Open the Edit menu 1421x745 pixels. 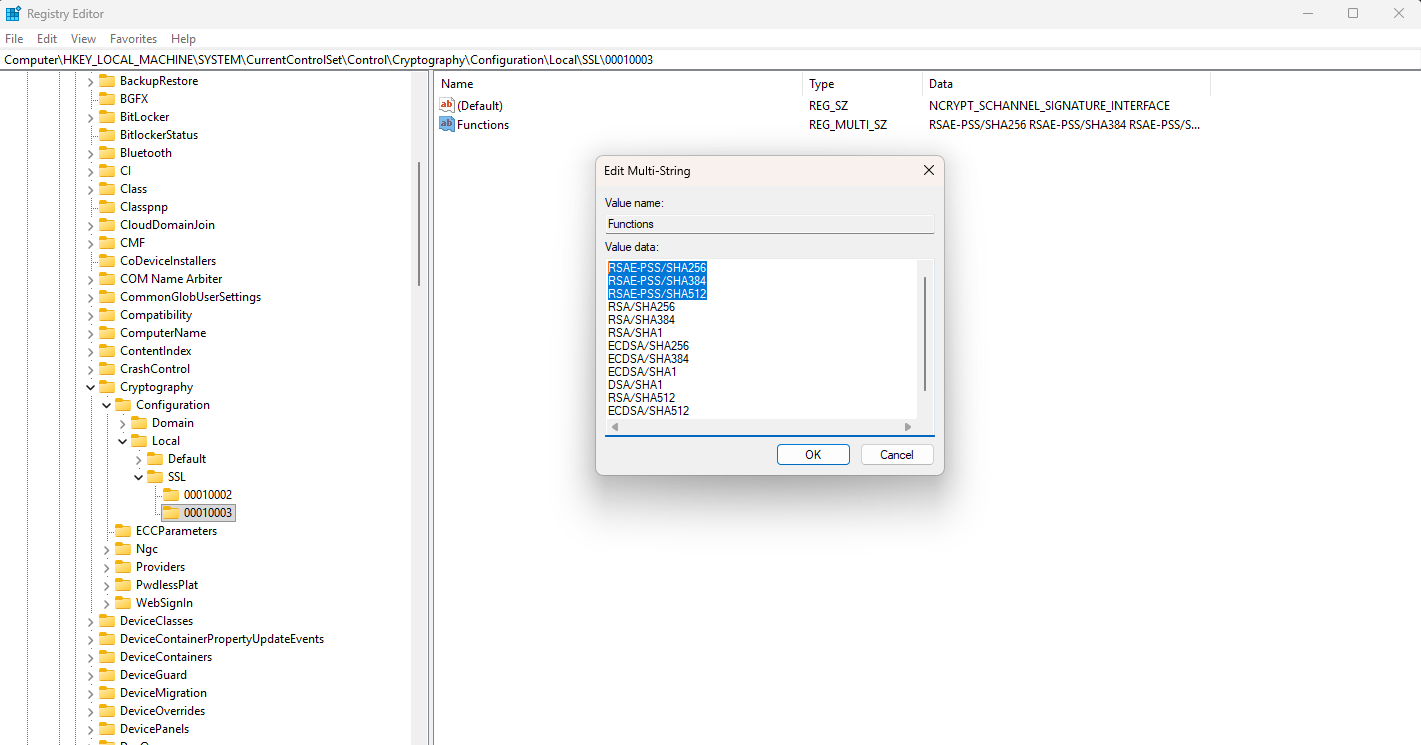coord(47,39)
